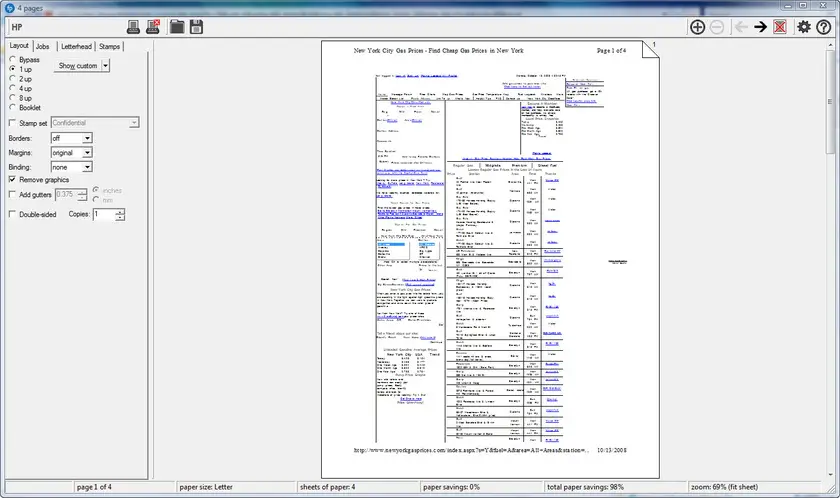The width and height of the screenshot is (840, 498).
Task: Click the grayed previous page left arrow
Action: pos(741,27)
